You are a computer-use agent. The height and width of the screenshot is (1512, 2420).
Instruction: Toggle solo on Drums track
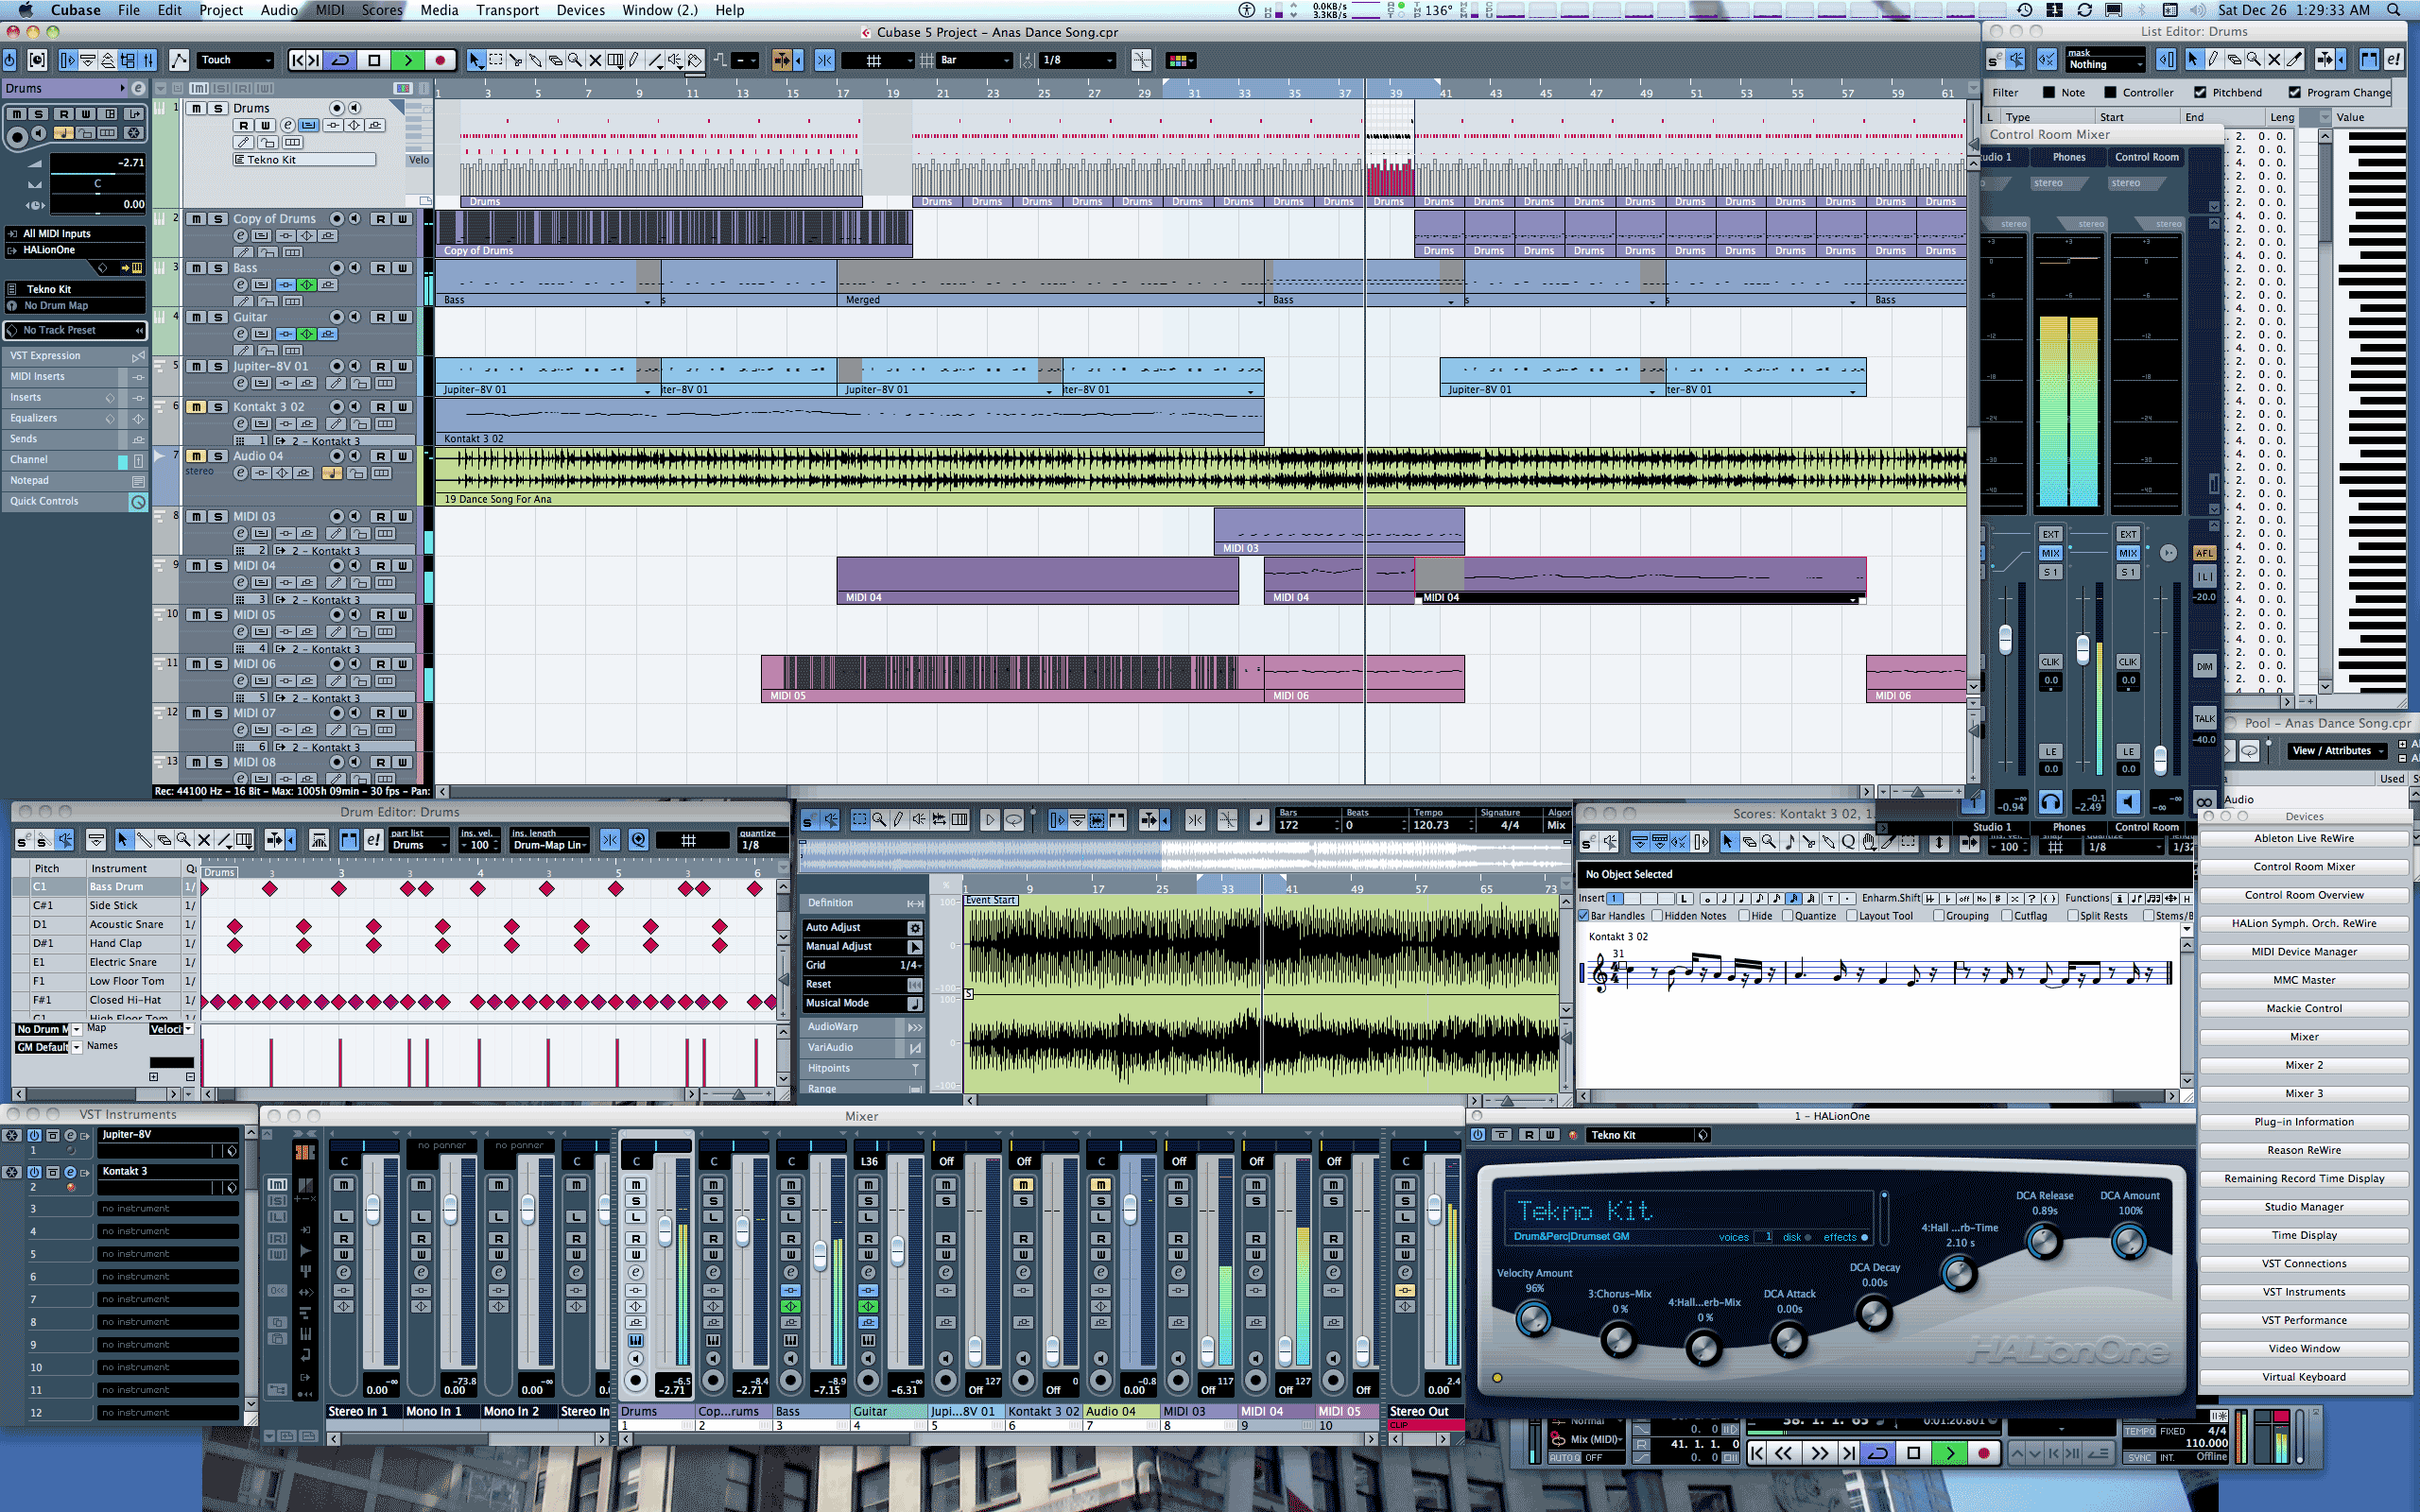click(x=215, y=110)
